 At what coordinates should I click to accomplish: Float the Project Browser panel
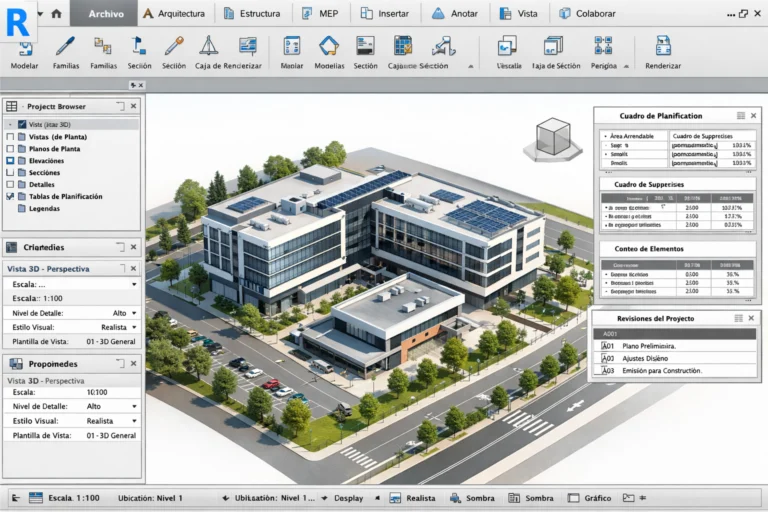coord(120,106)
